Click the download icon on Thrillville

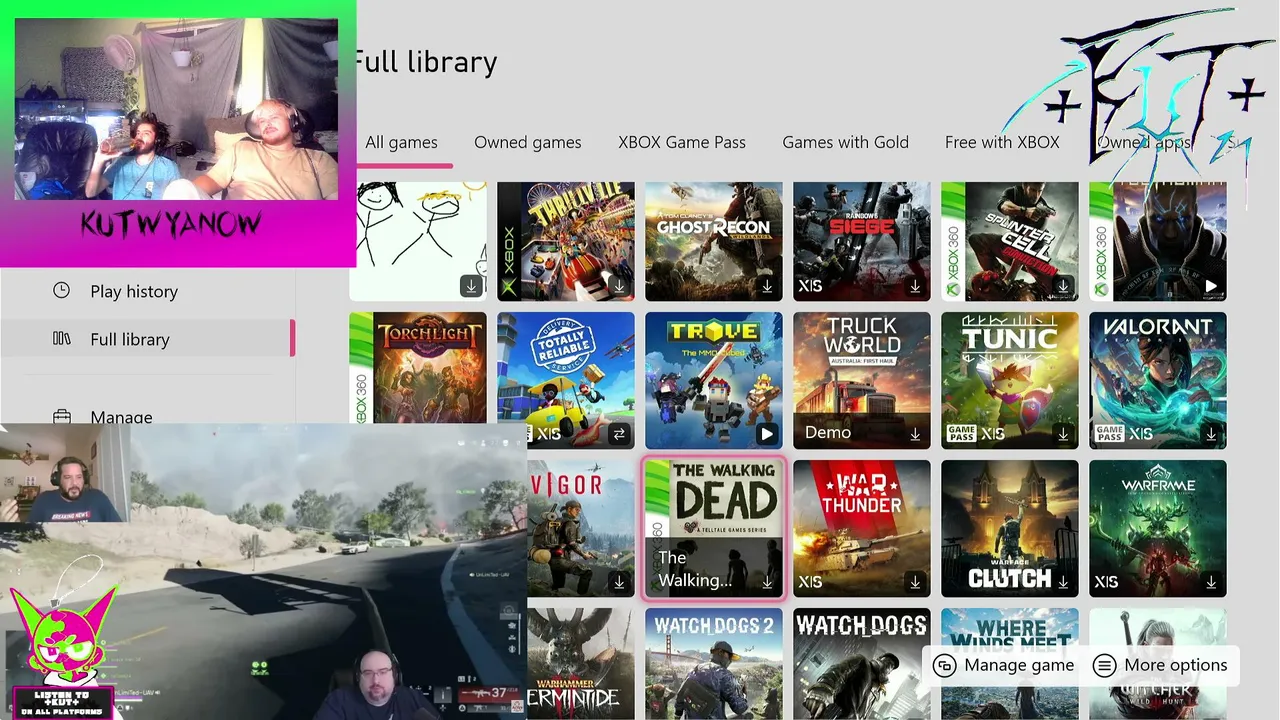point(619,286)
